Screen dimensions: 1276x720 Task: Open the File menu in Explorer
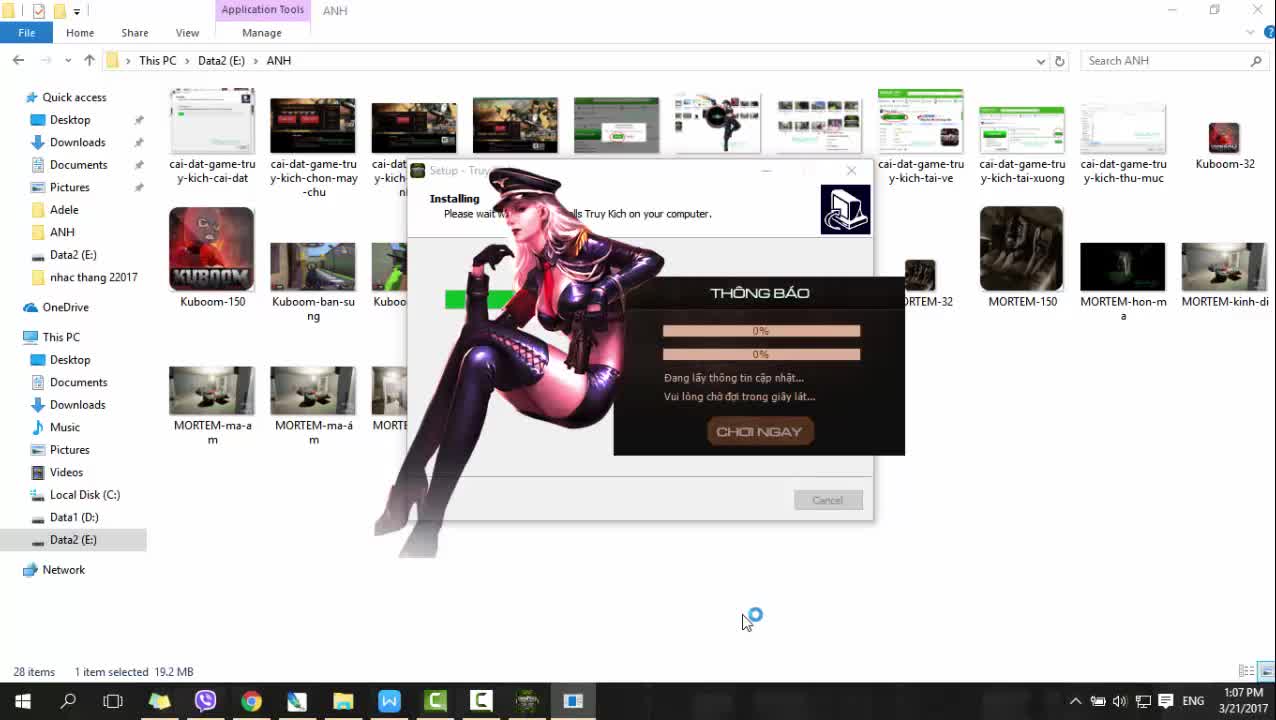point(27,33)
